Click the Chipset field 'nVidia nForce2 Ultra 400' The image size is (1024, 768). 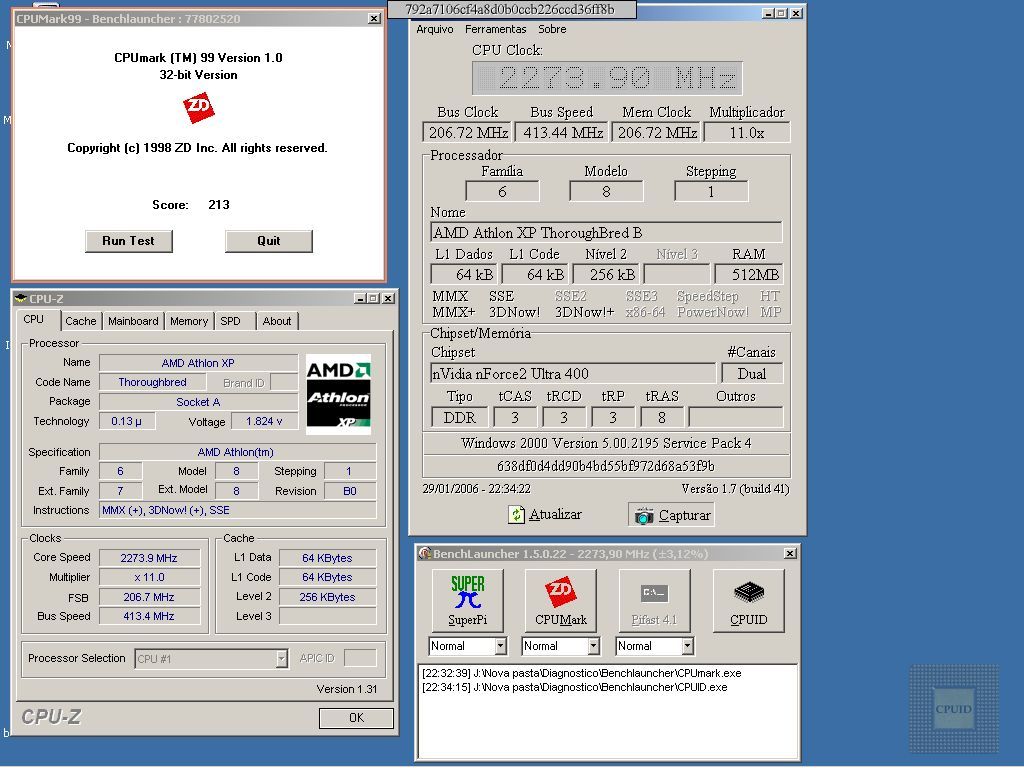(x=573, y=374)
